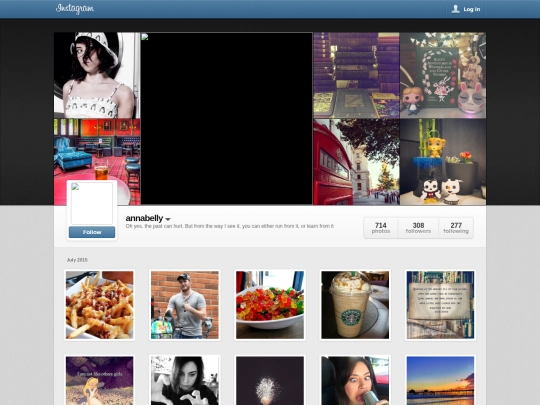Click the broken profile picture placeholder
This screenshot has height=405, width=540.
tap(92, 203)
